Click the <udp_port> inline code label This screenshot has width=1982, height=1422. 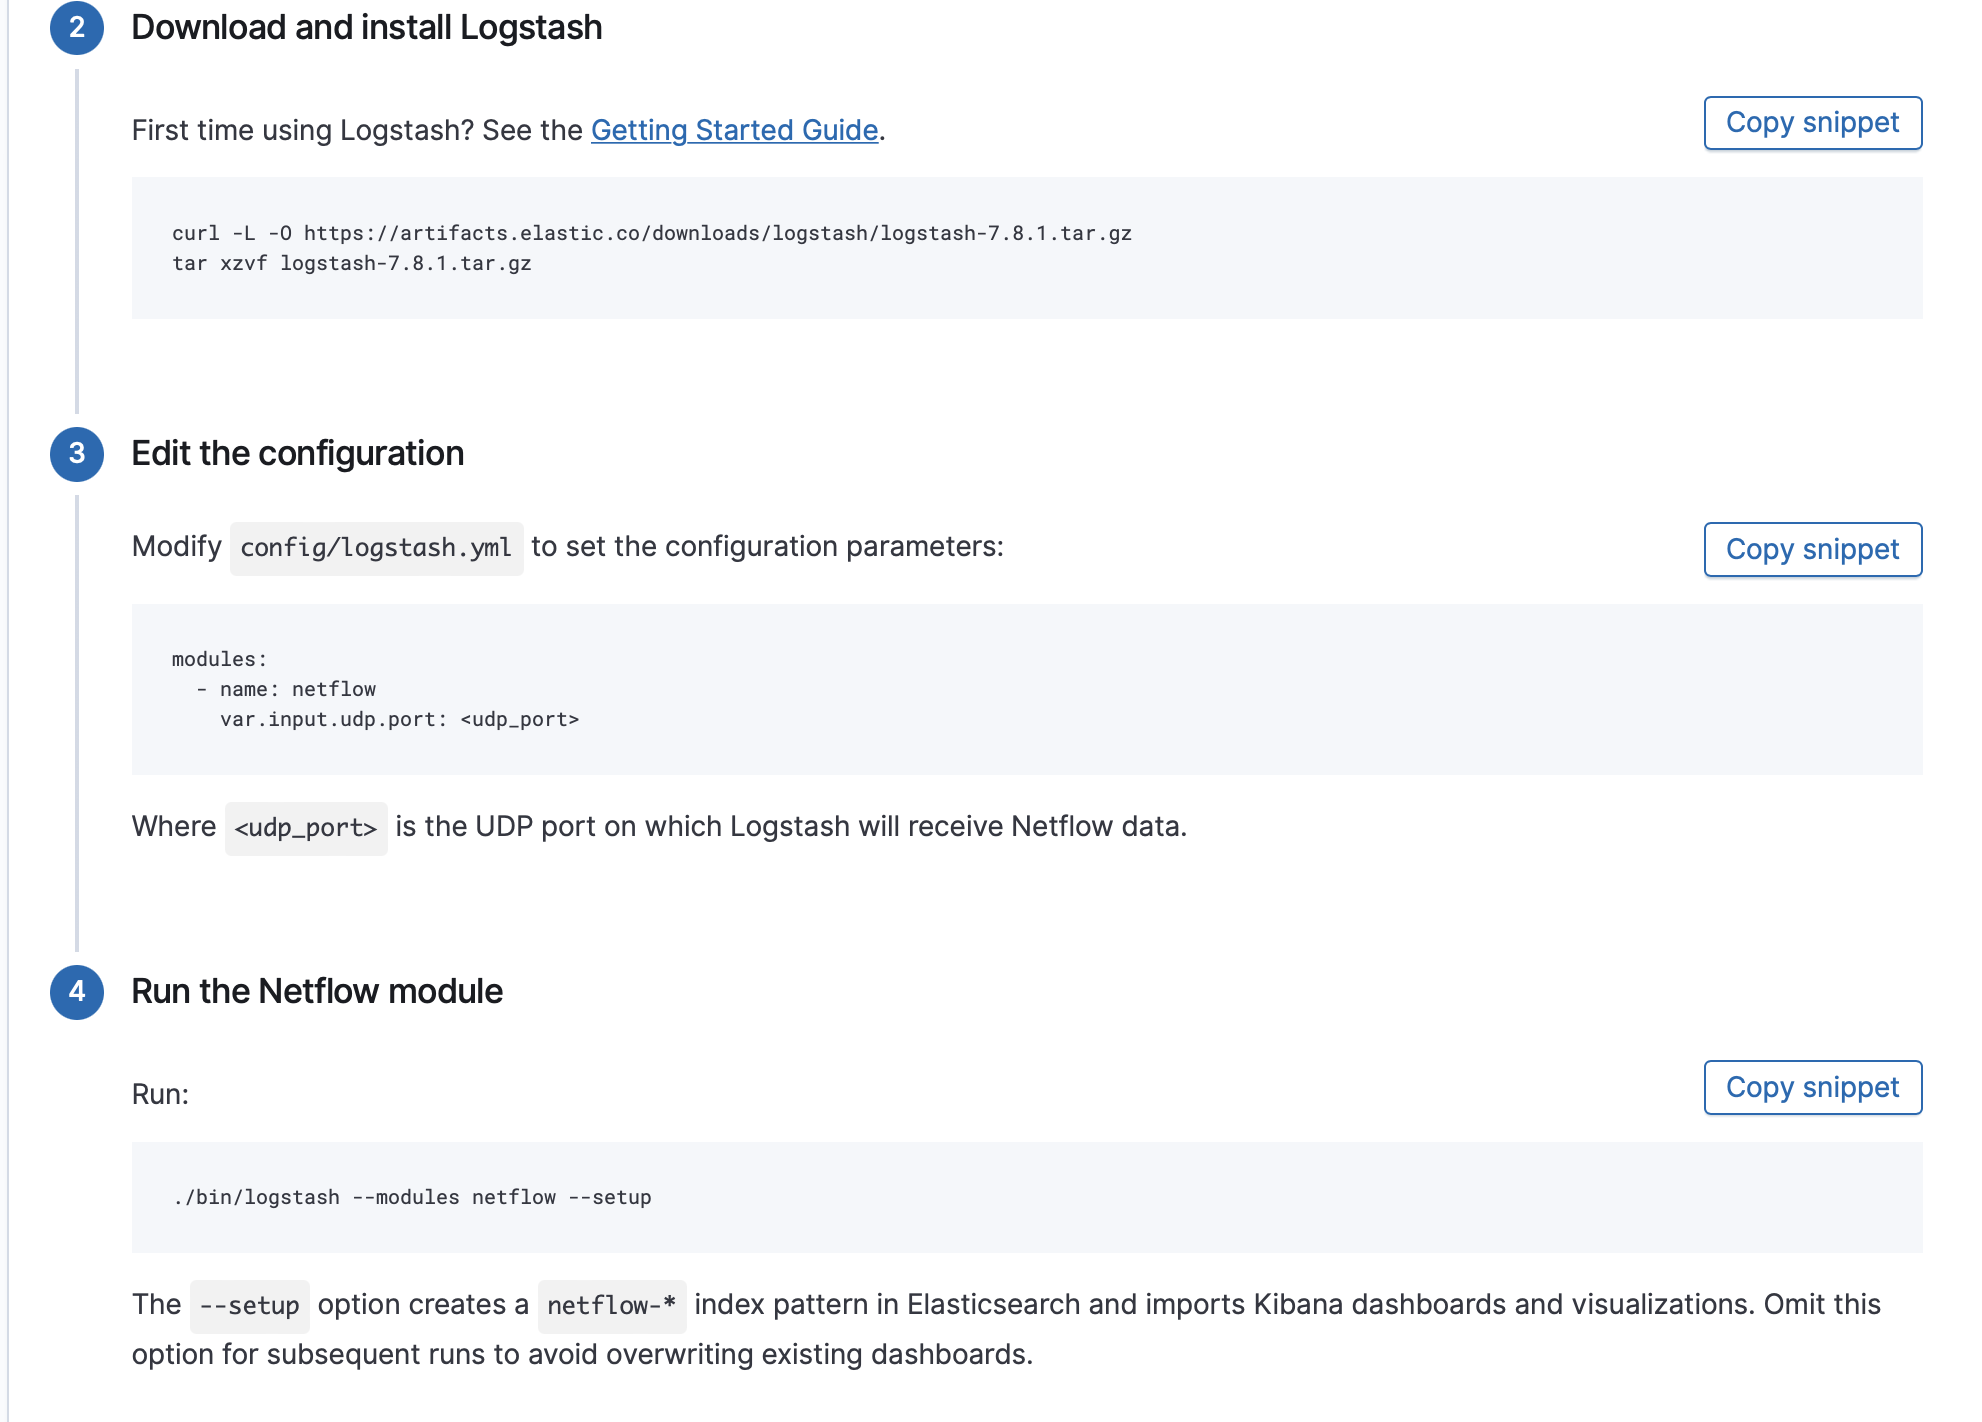coord(306,828)
